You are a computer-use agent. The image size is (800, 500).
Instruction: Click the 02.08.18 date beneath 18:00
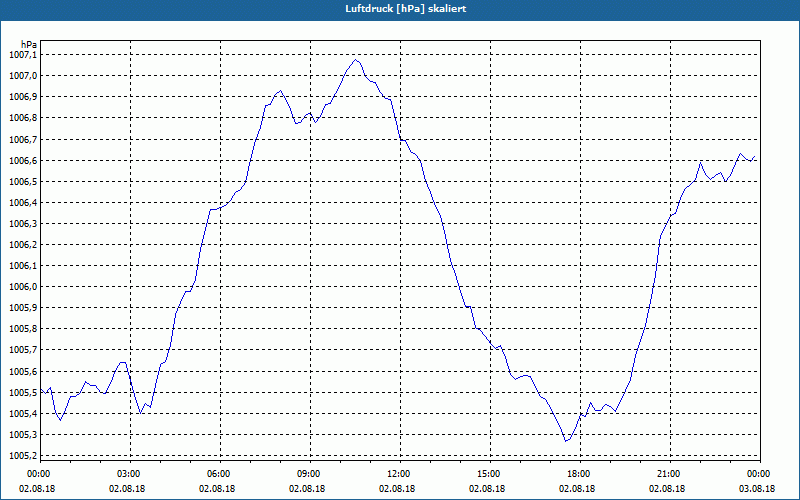(577, 489)
